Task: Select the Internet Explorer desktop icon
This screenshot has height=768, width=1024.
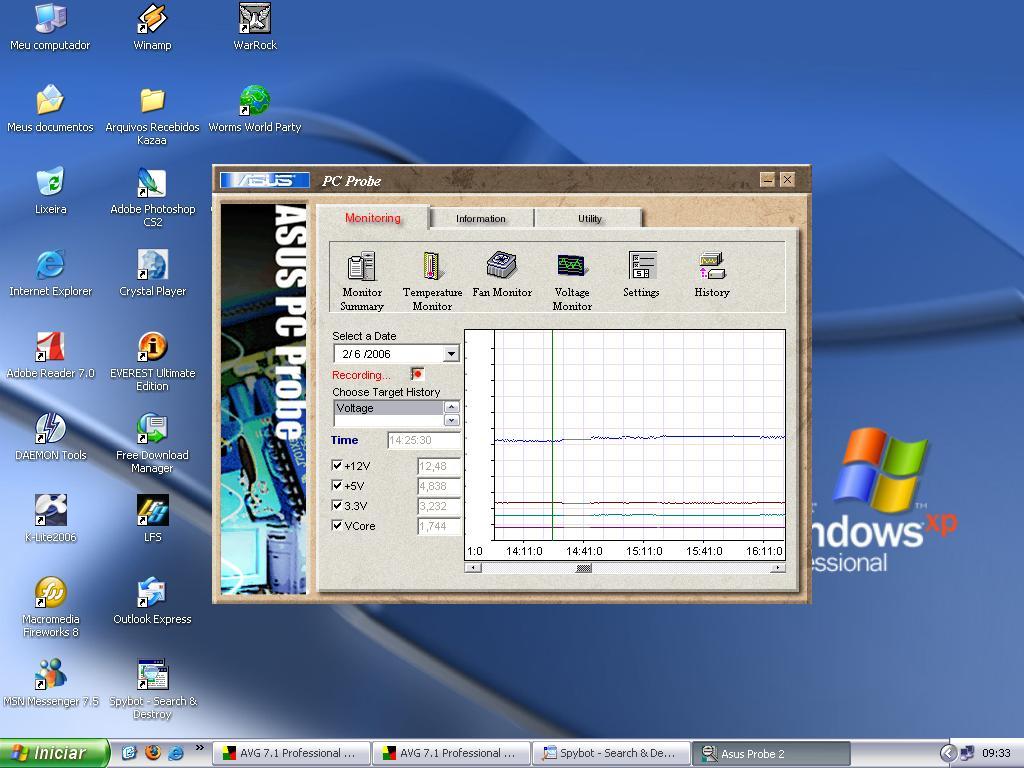Action: pos(50,273)
